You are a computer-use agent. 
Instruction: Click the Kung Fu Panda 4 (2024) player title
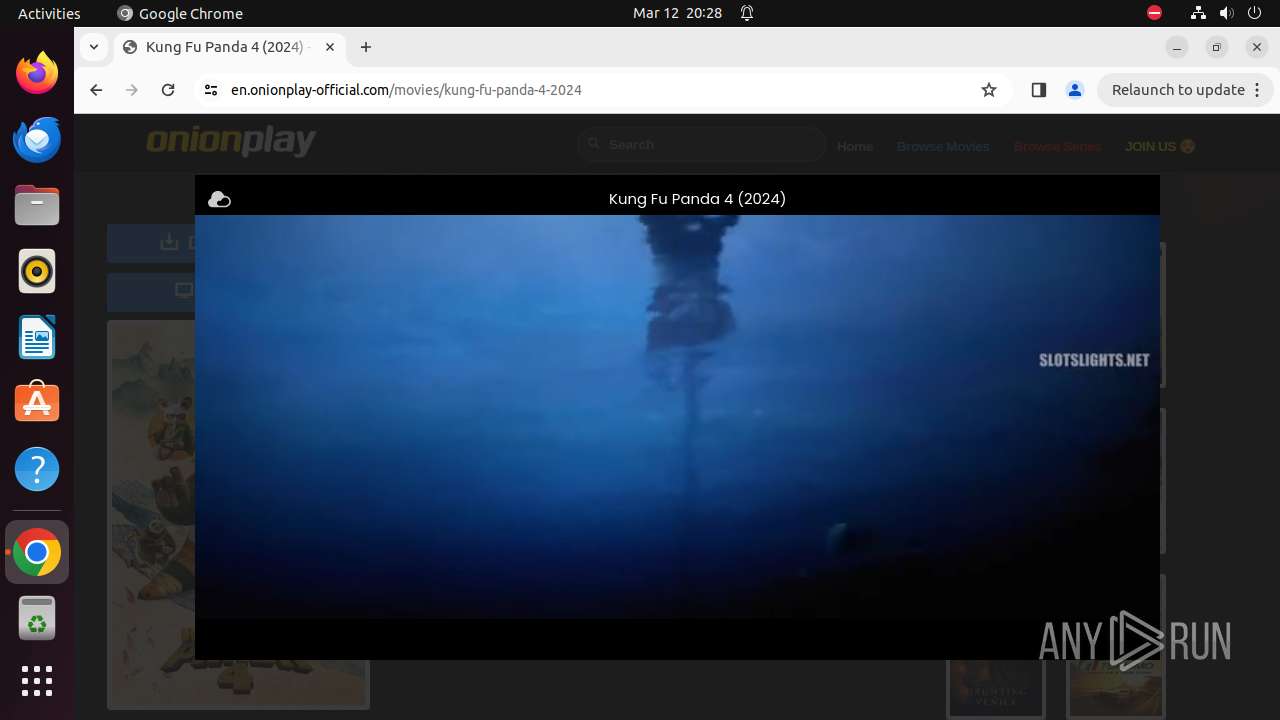pyautogui.click(x=697, y=199)
